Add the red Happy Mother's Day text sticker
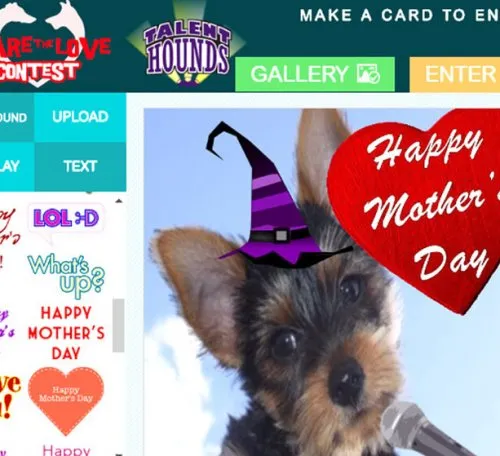This screenshot has height=456, width=500. pyautogui.click(x=66, y=333)
